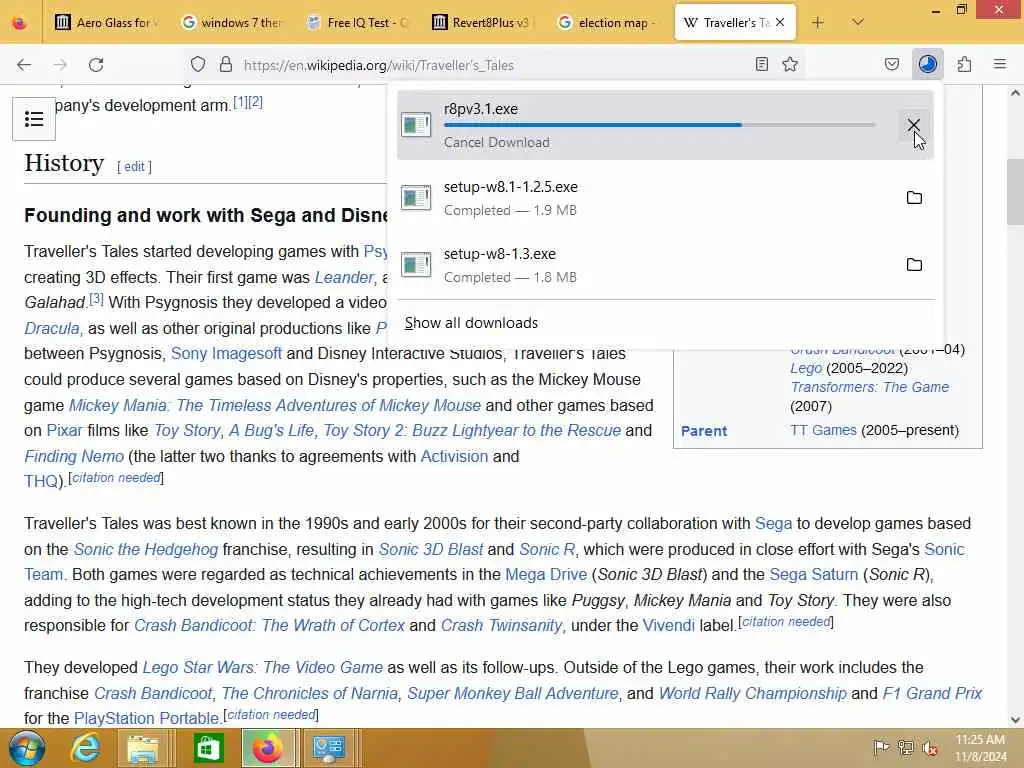Open Transformers: The Game infobox link

[869, 387]
